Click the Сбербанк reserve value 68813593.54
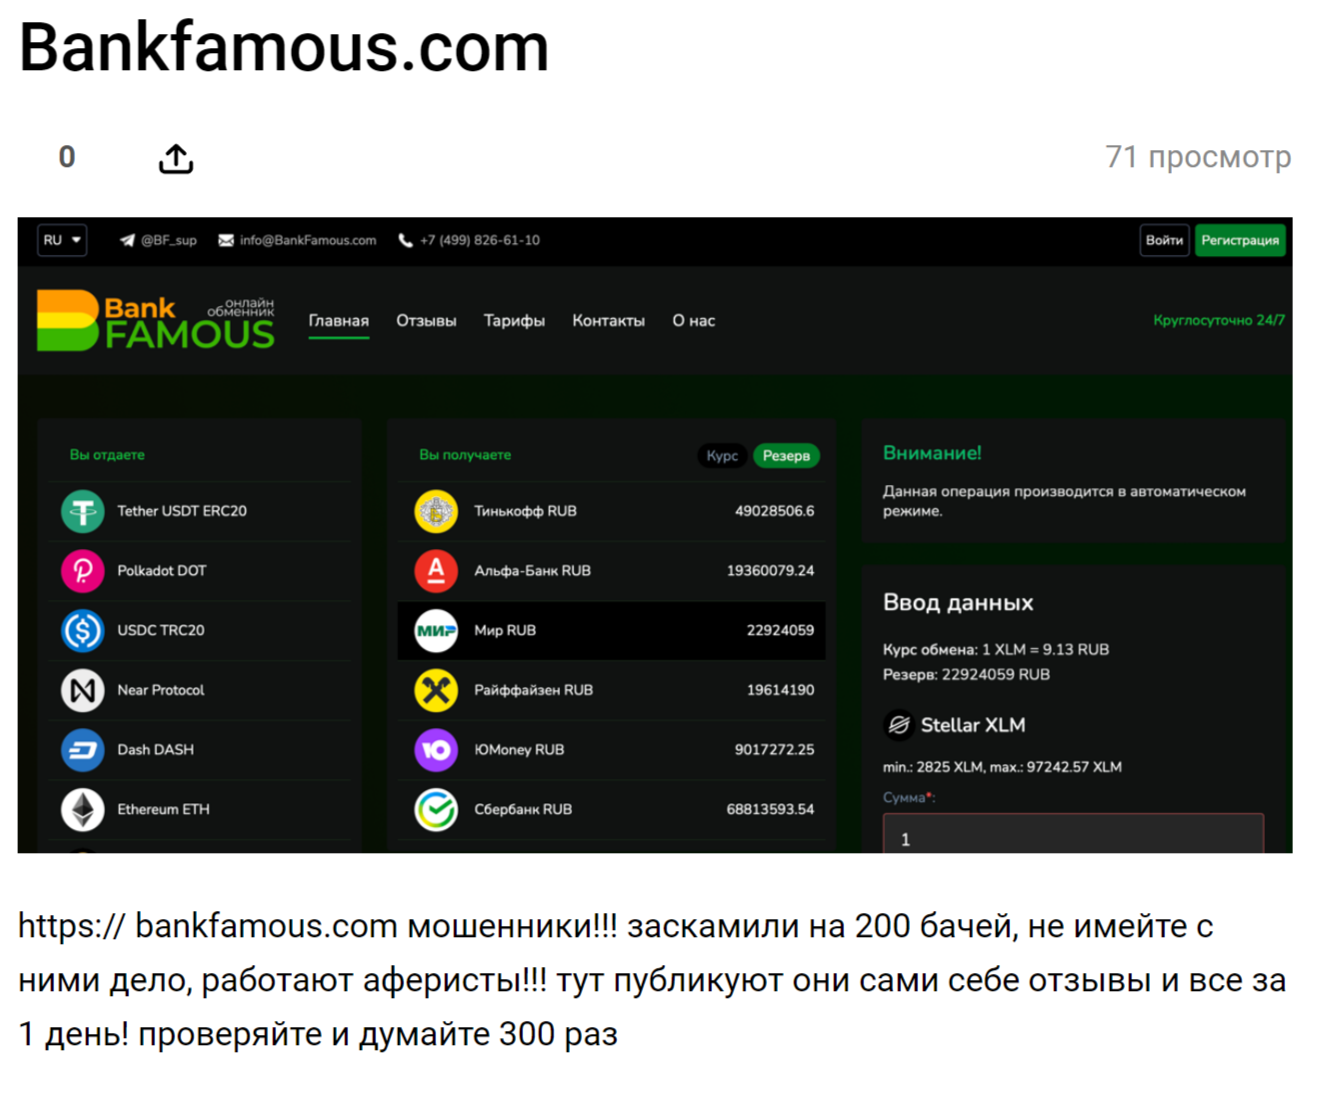 click(770, 810)
